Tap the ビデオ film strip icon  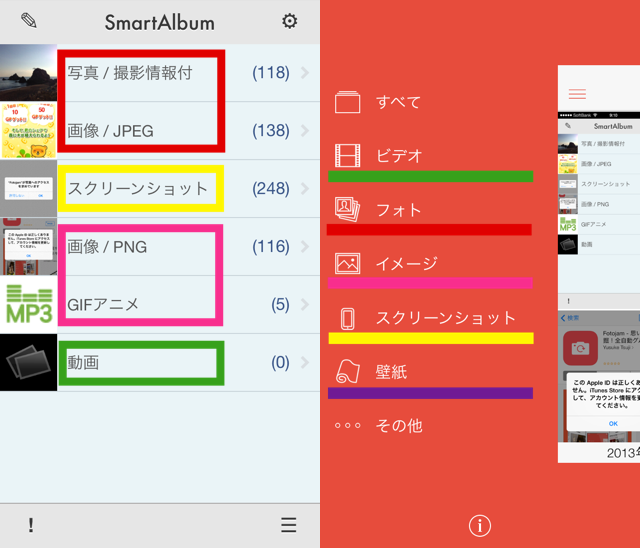coord(347,156)
